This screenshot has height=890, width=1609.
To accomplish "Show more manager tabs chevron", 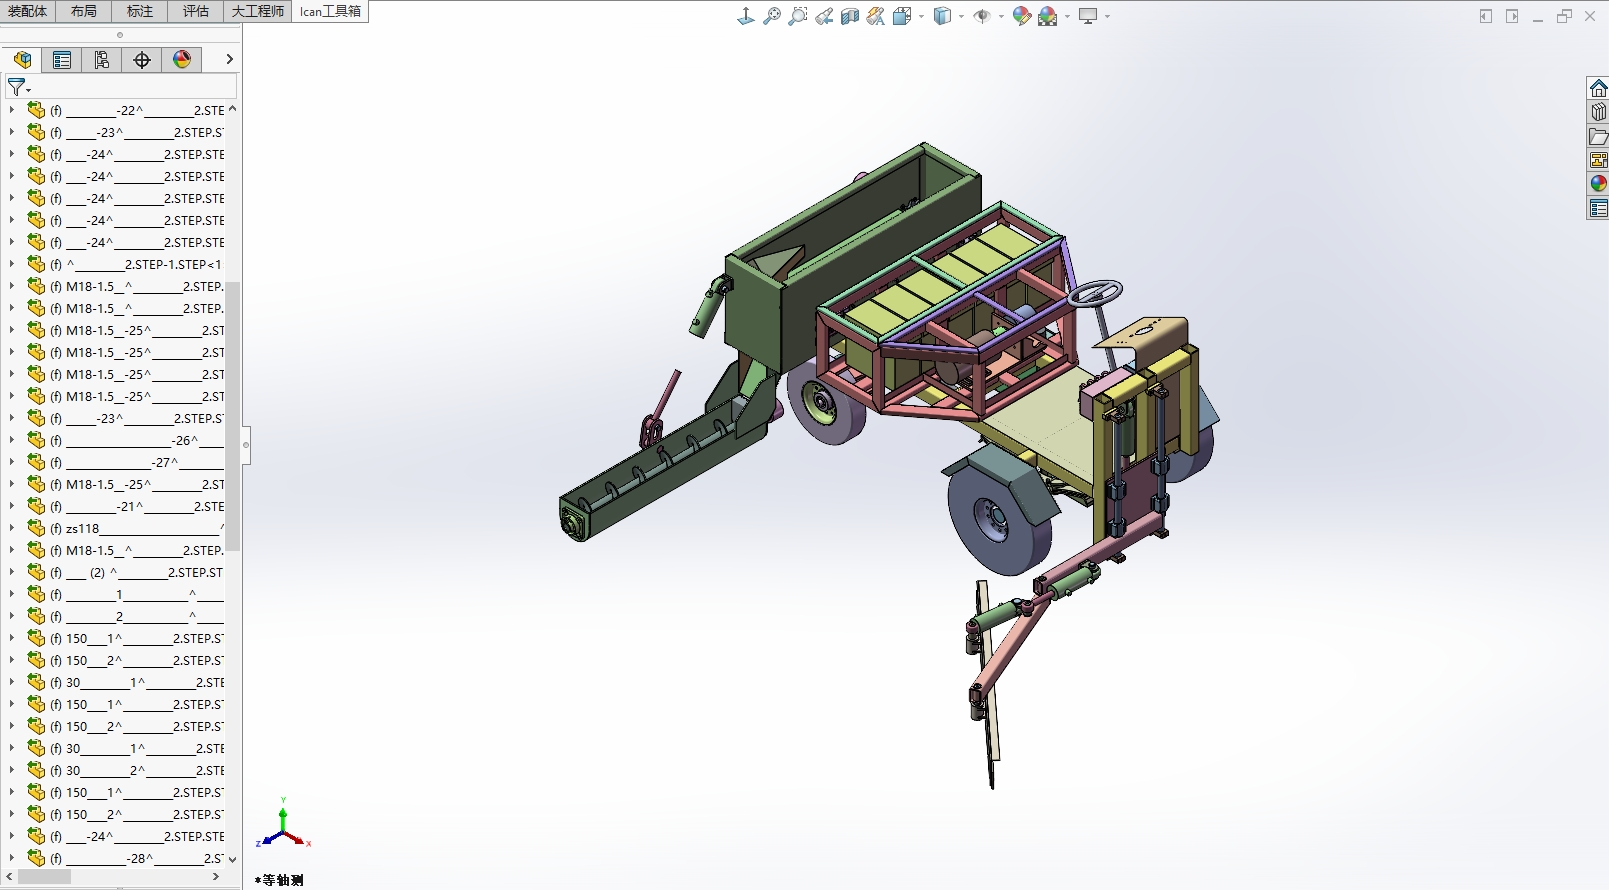I will (x=229, y=60).
